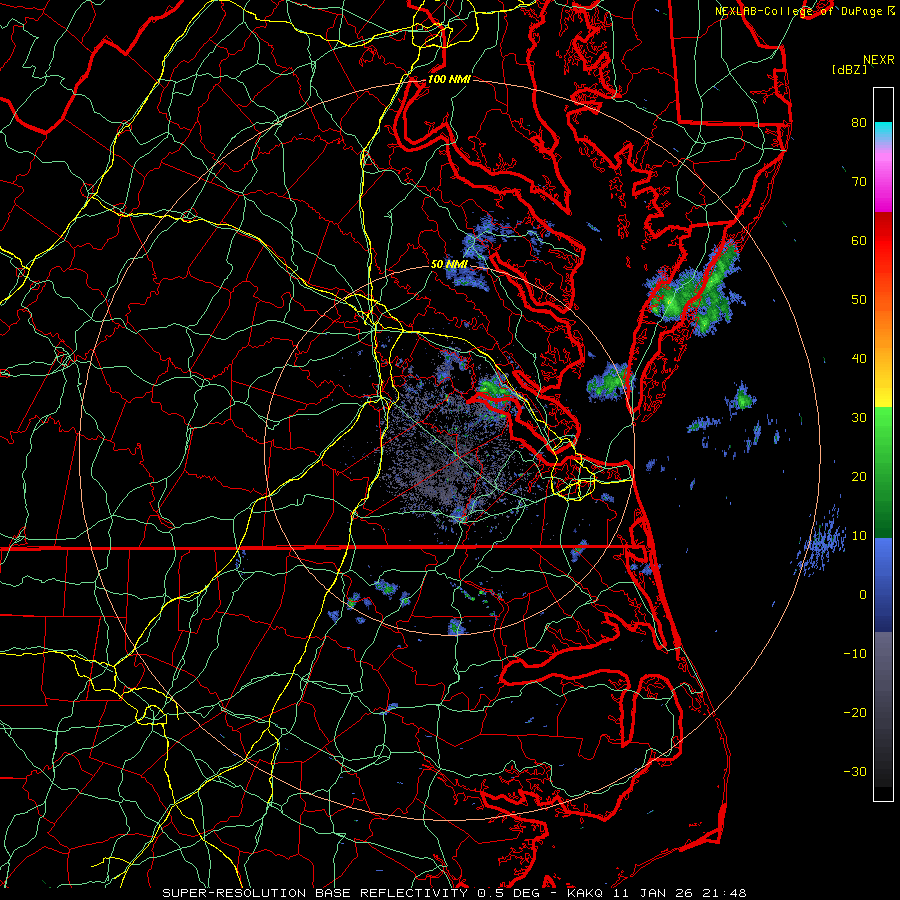The image size is (900, 900).
Task: Click the '50 NMI' range ring label
Action: coord(449,264)
